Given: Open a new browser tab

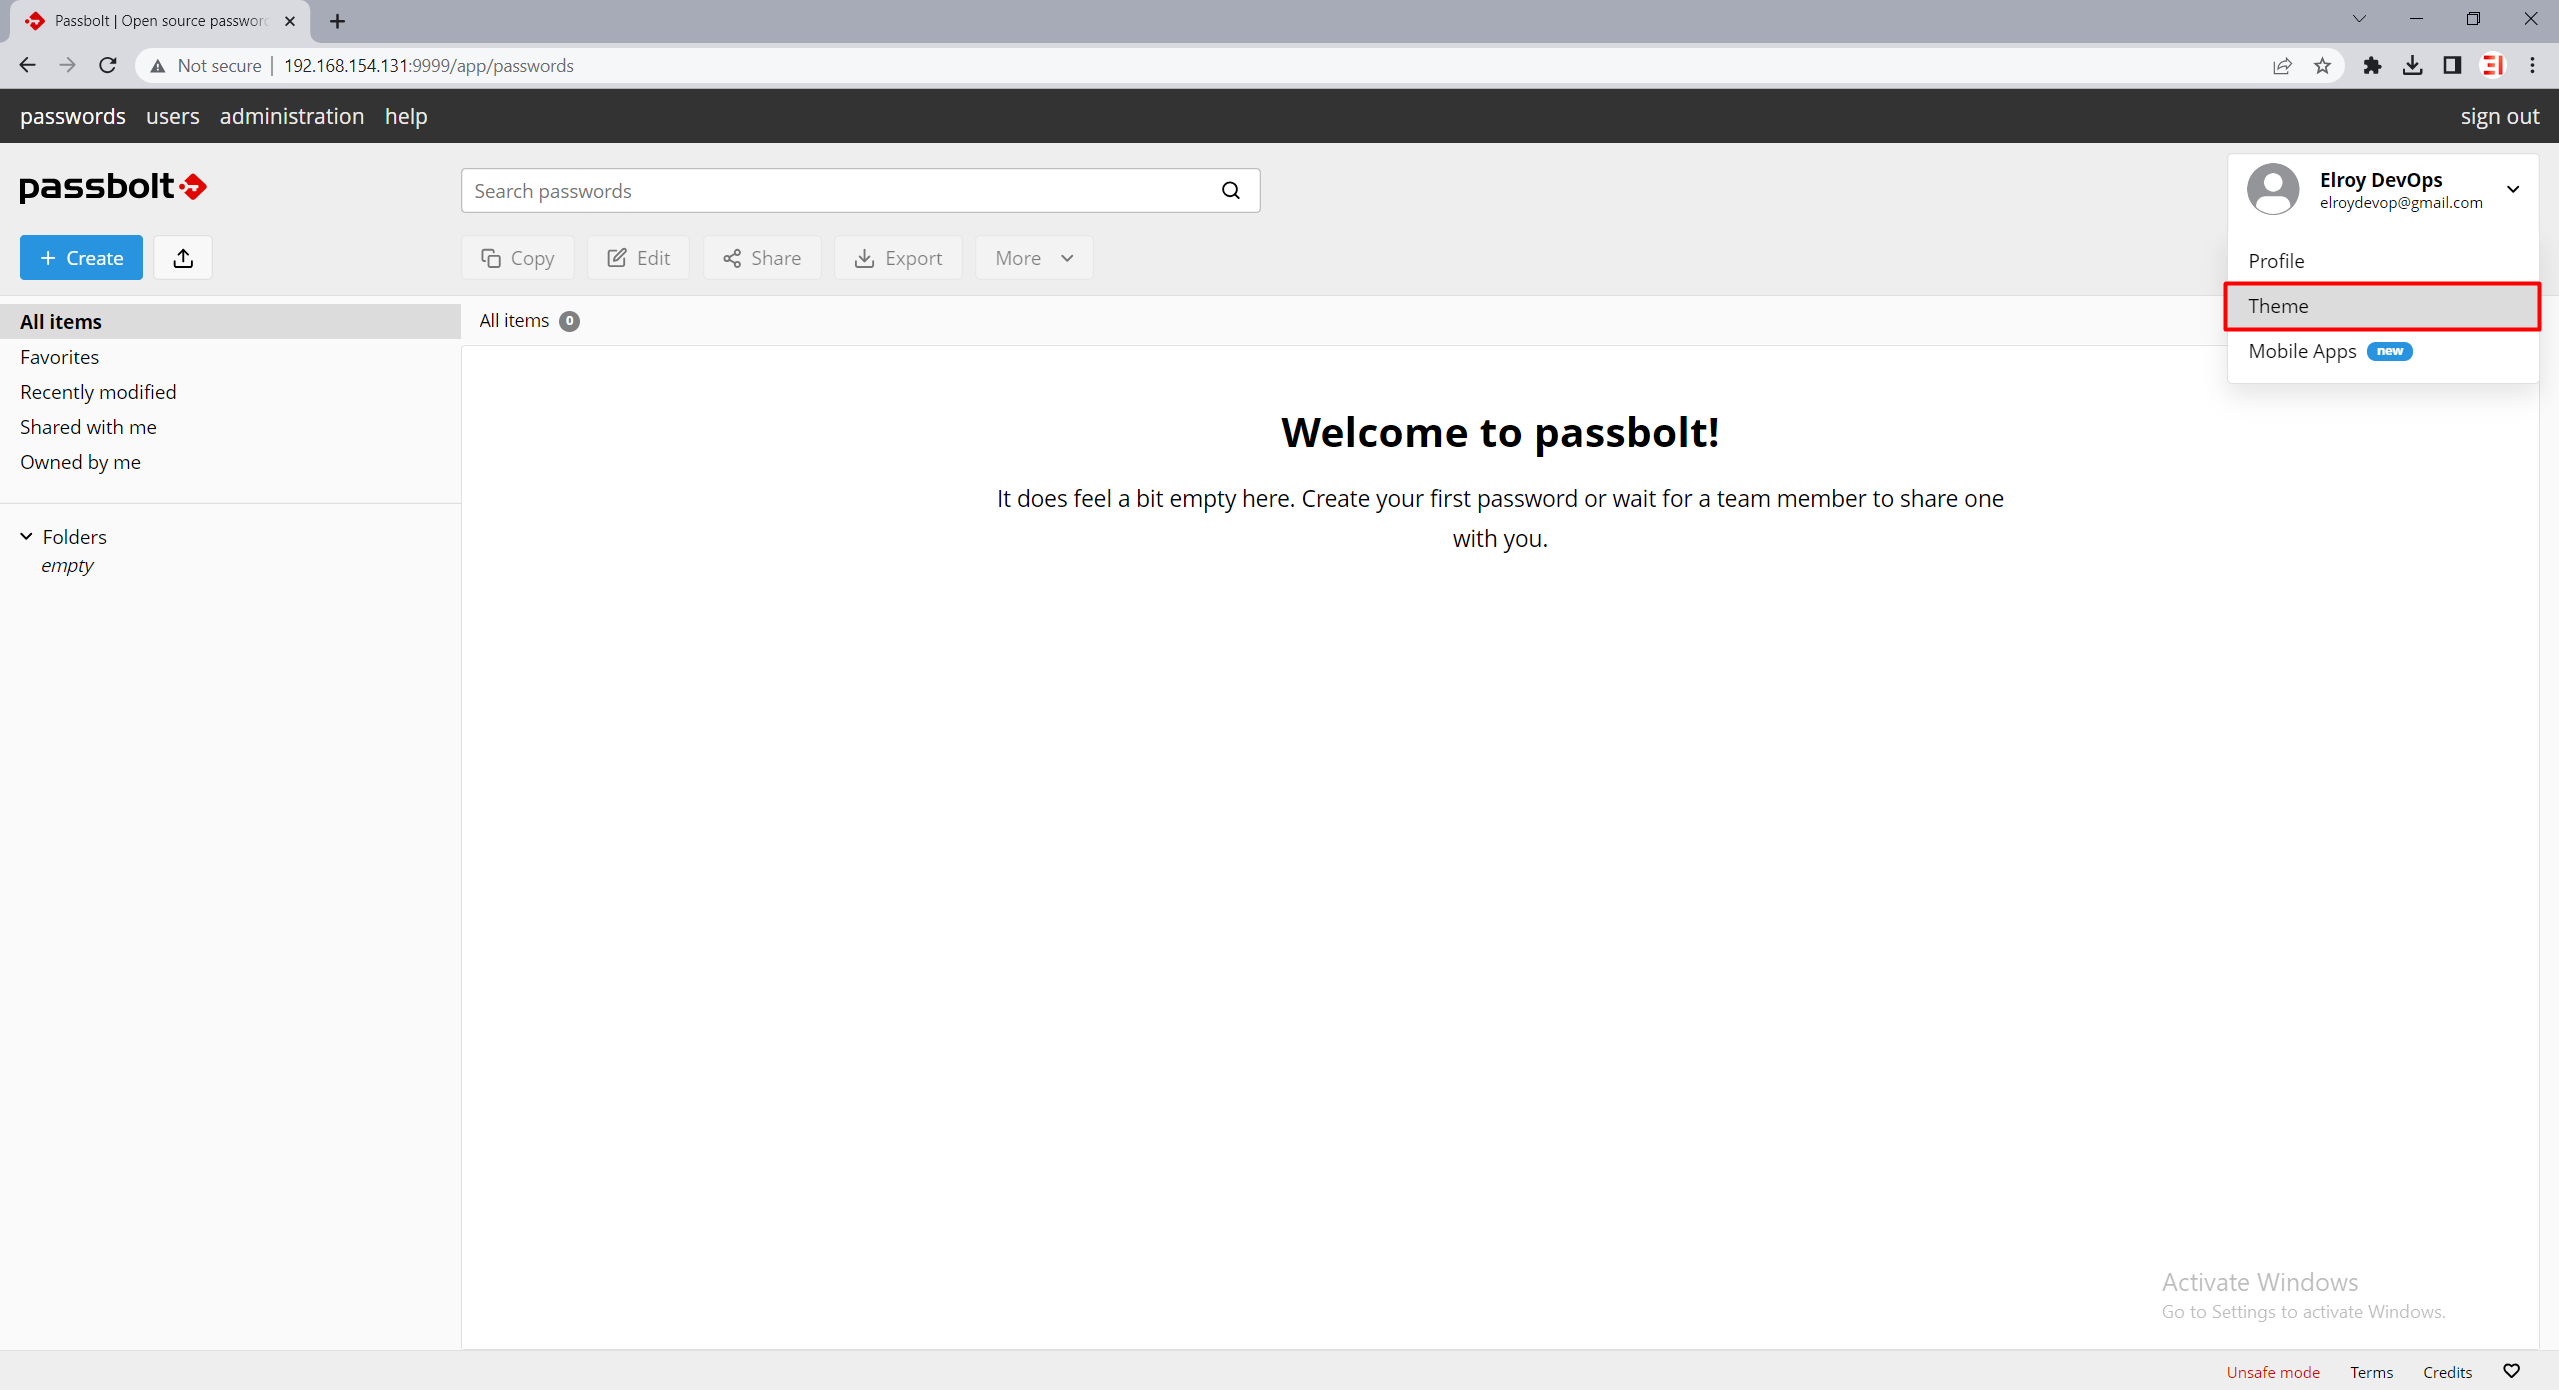Looking at the screenshot, I should pos(338,21).
